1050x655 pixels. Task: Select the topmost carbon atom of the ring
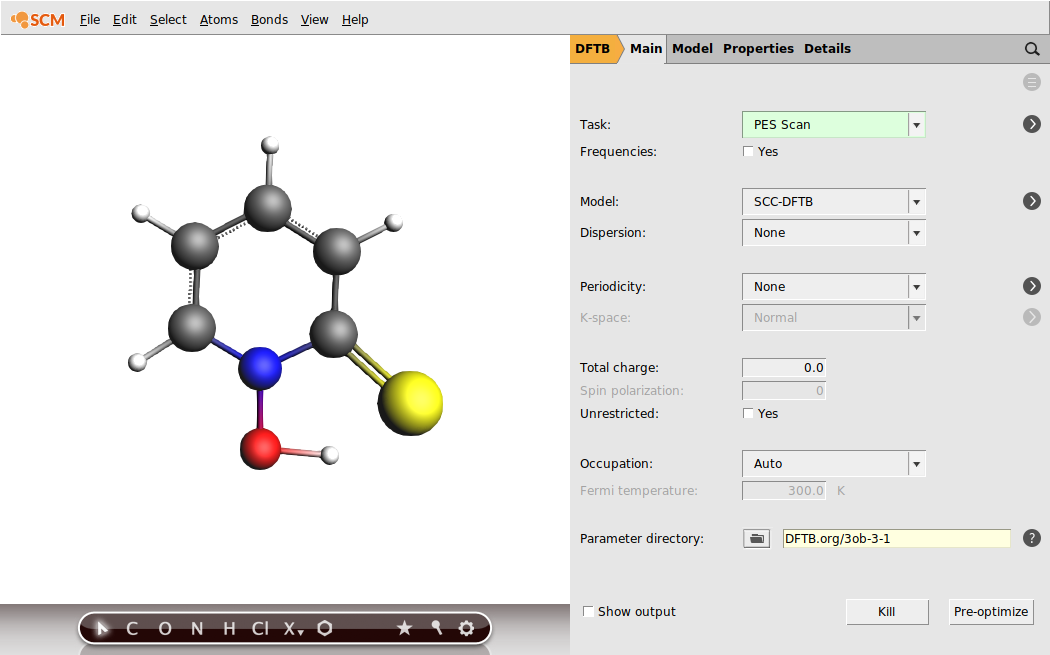[268, 208]
